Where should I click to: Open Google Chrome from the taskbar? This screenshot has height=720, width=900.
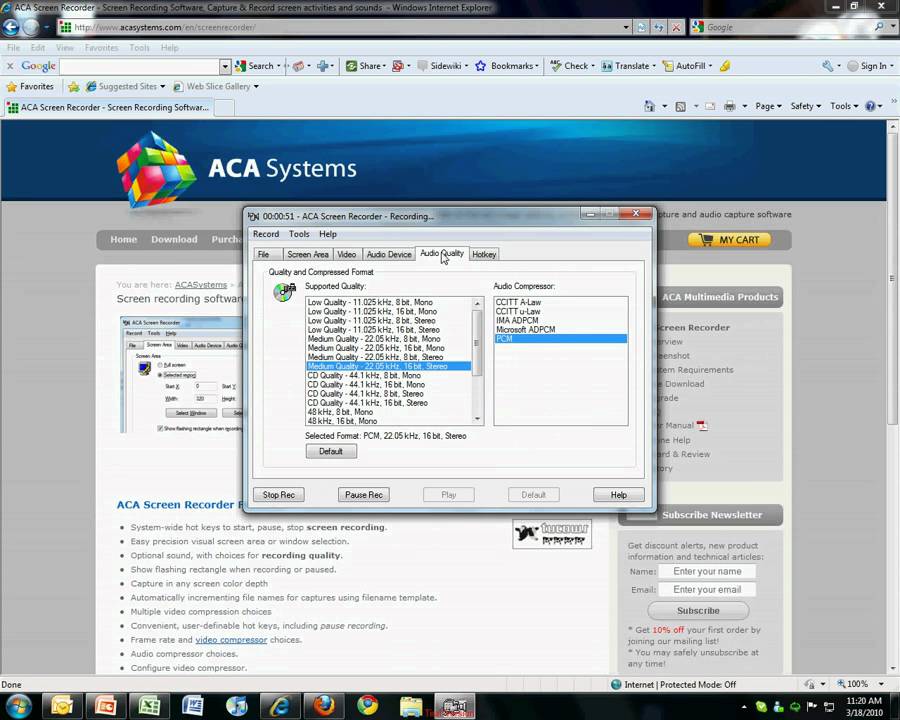tap(367, 706)
